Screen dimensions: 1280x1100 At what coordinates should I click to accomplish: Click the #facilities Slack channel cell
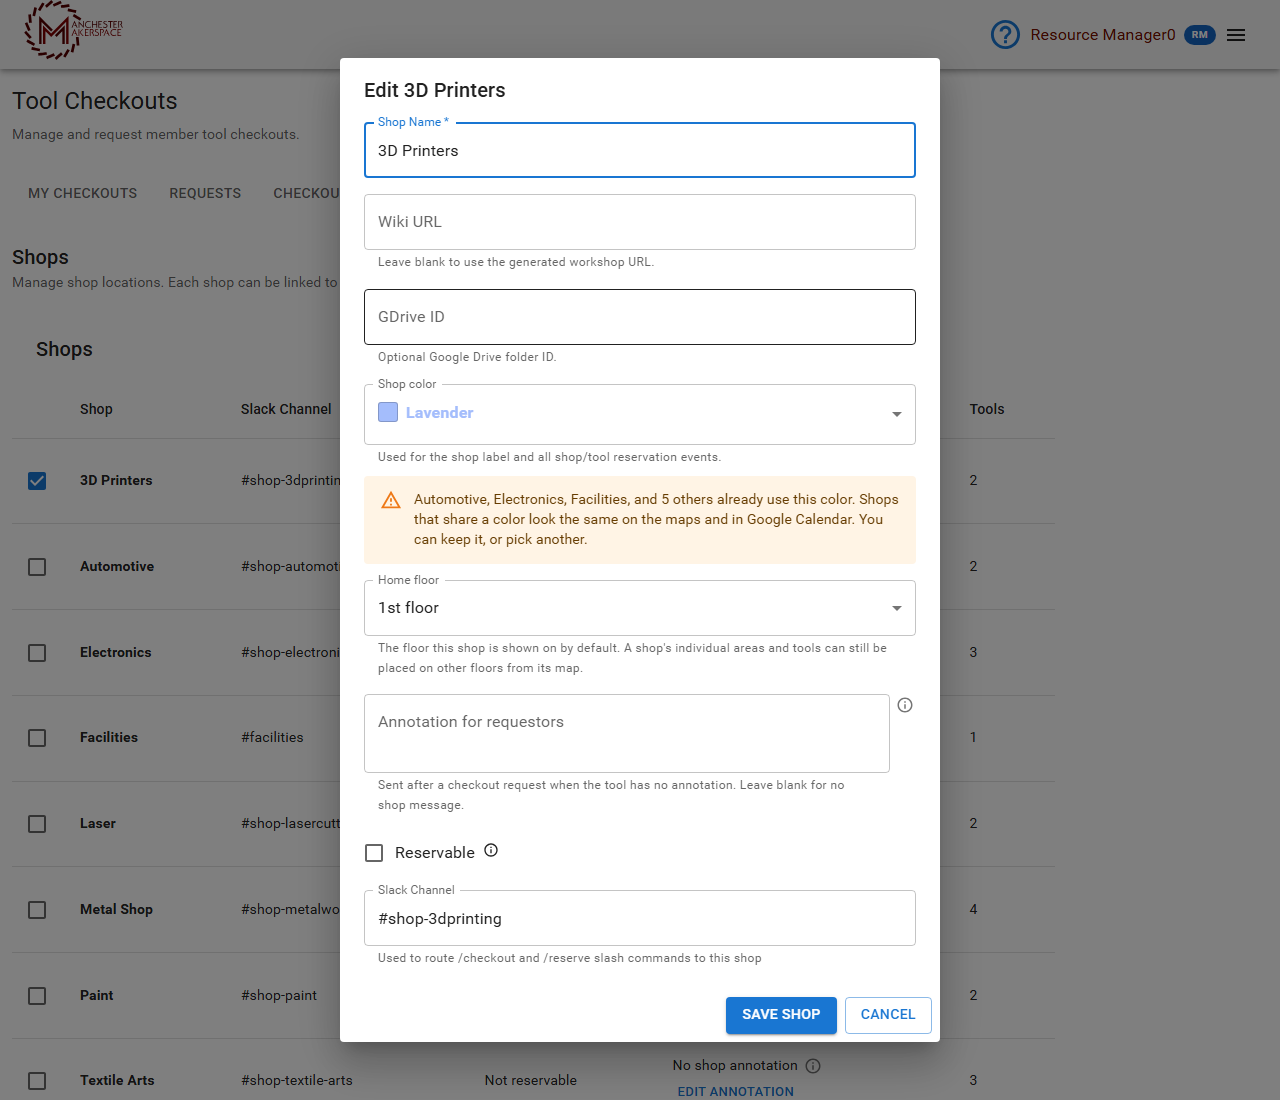(x=272, y=738)
